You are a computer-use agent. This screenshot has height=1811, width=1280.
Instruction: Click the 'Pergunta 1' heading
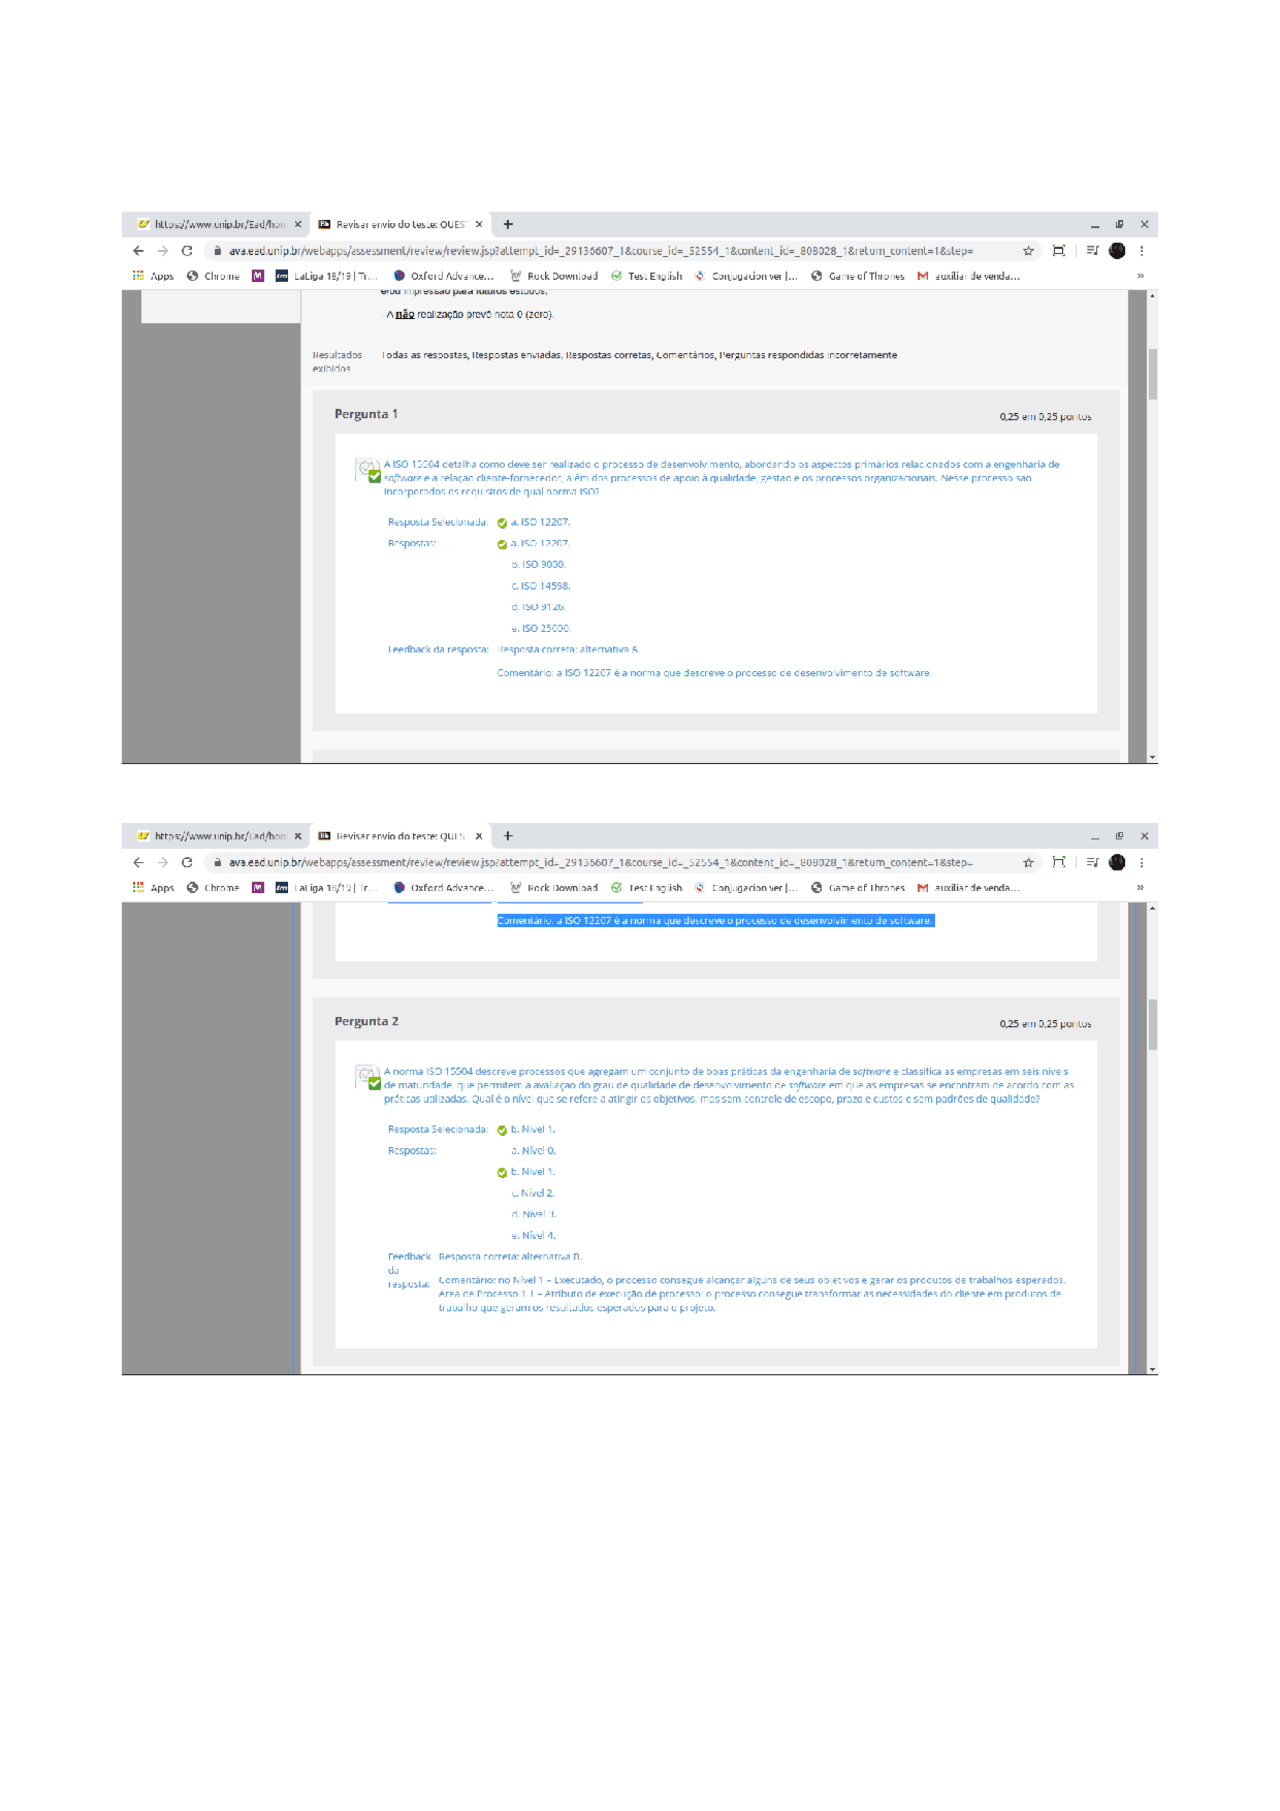tap(366, 414)
